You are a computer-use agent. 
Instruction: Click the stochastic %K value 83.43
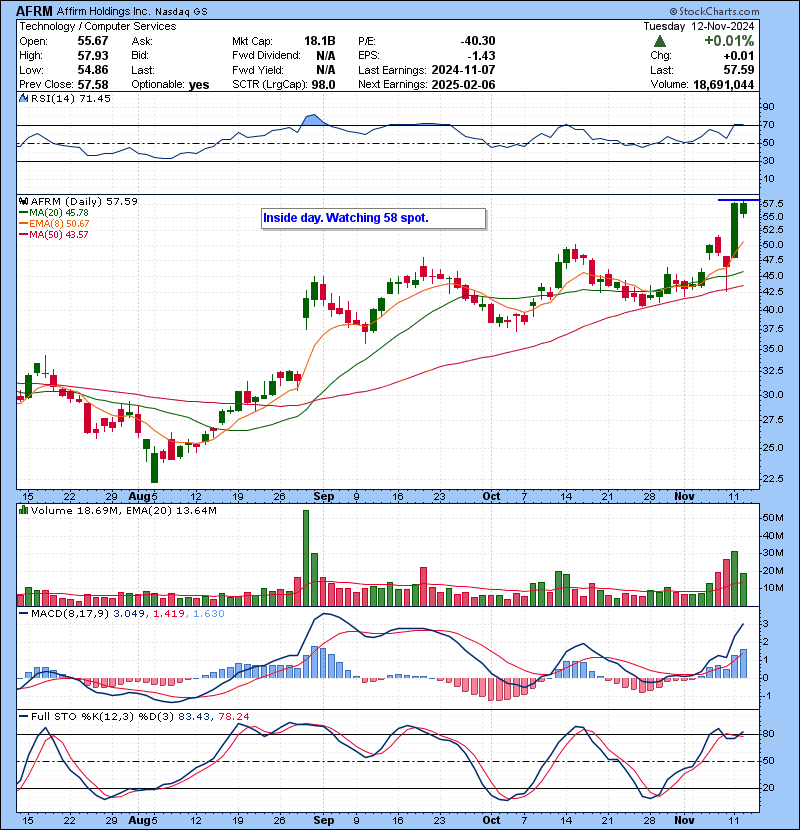point(193,716)
